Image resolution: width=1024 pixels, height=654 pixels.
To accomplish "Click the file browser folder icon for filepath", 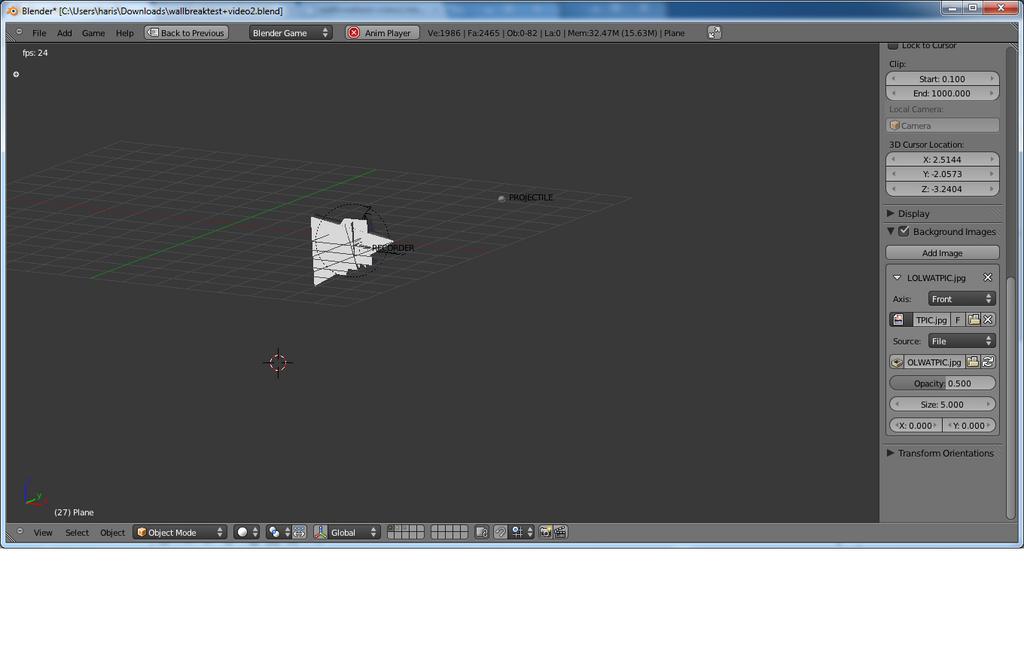I will 972,362.
